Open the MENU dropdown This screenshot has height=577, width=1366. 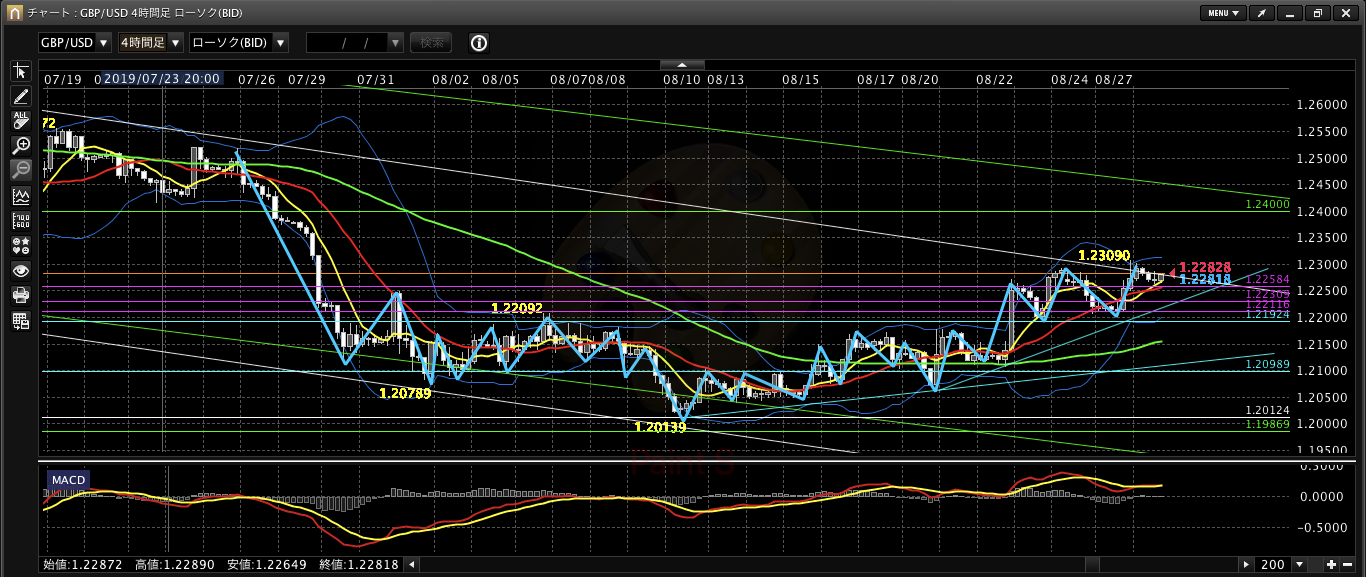coord(1224,13)
